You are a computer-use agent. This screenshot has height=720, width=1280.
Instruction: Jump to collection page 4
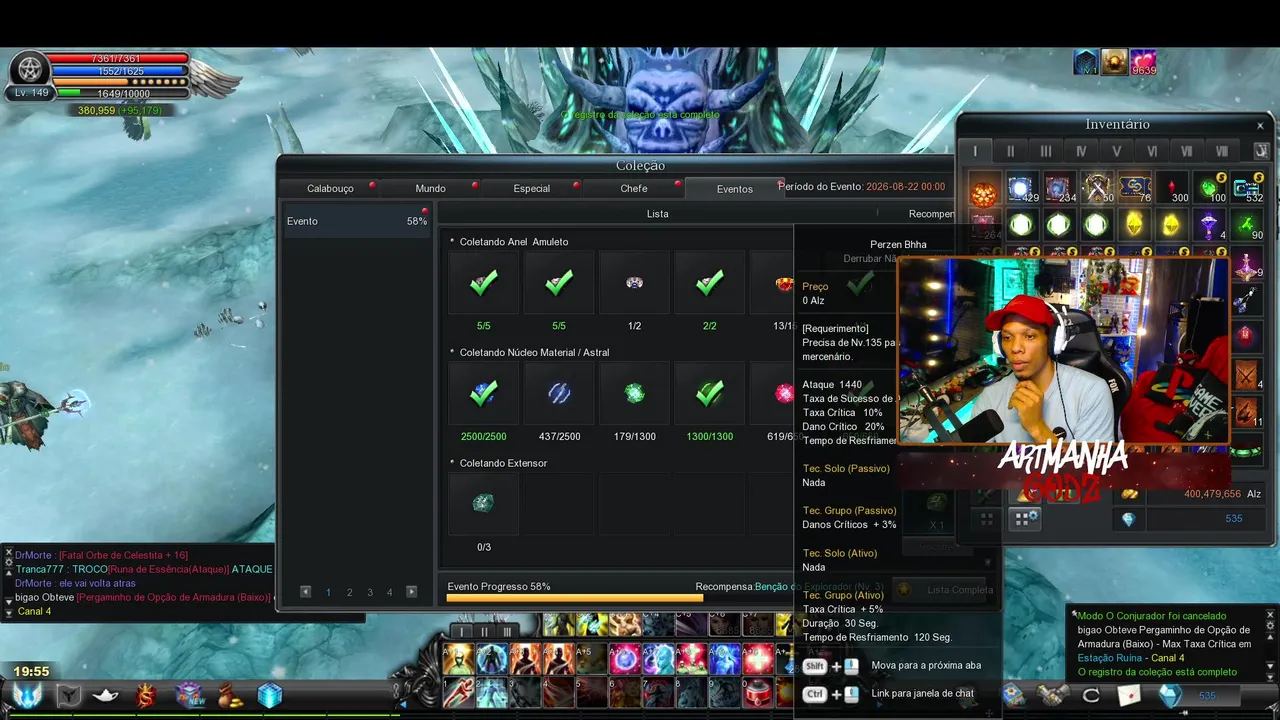pos(390,592)
